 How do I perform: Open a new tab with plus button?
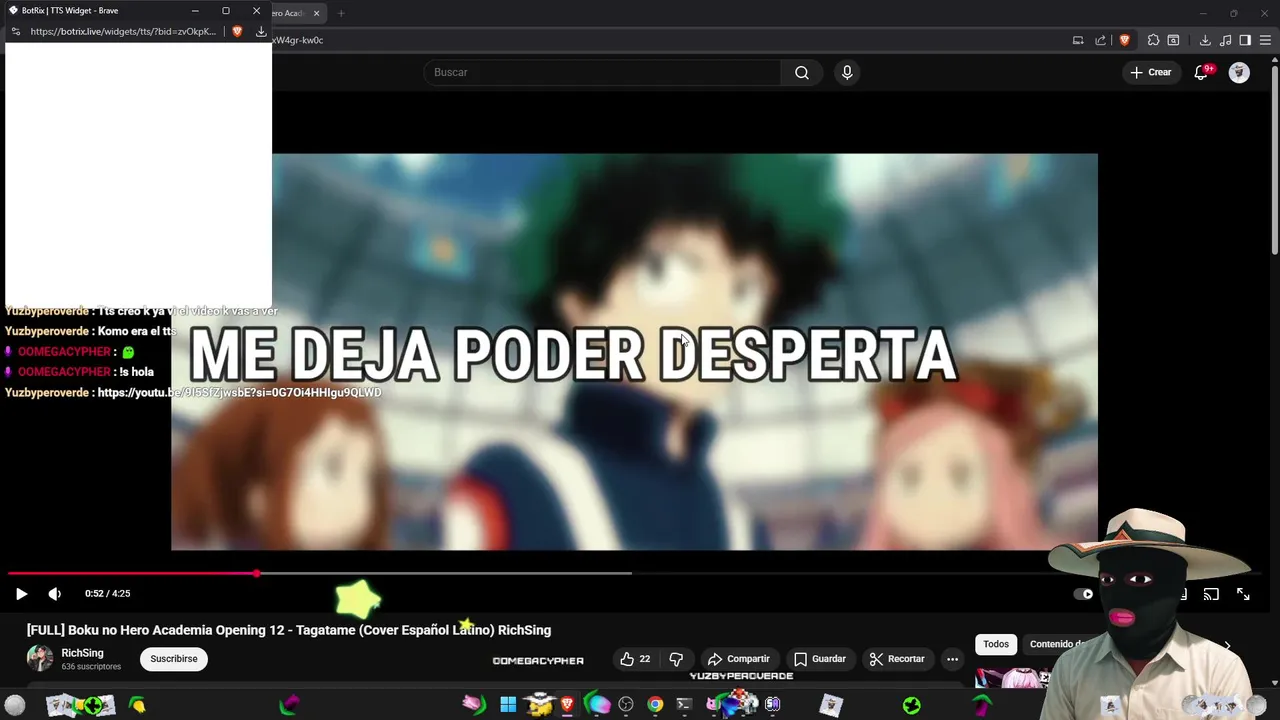(341, 13)
